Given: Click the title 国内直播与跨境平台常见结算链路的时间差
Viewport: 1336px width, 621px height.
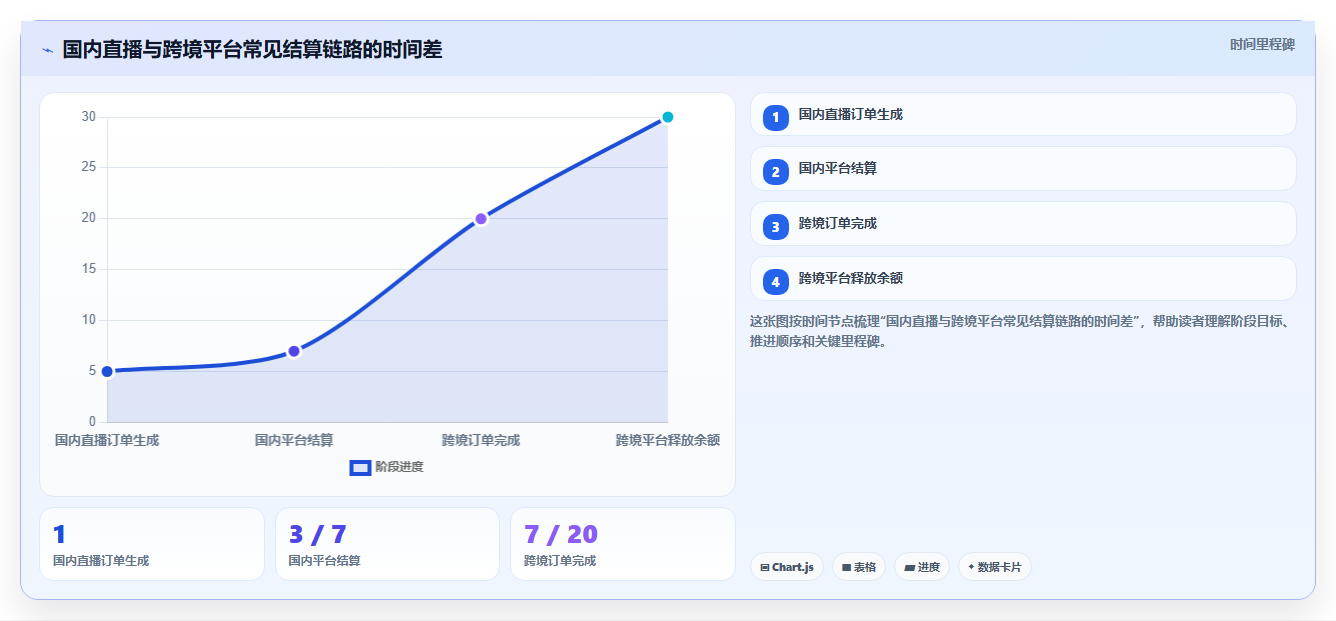Looking at the screenshot, I should click(252, 50).
